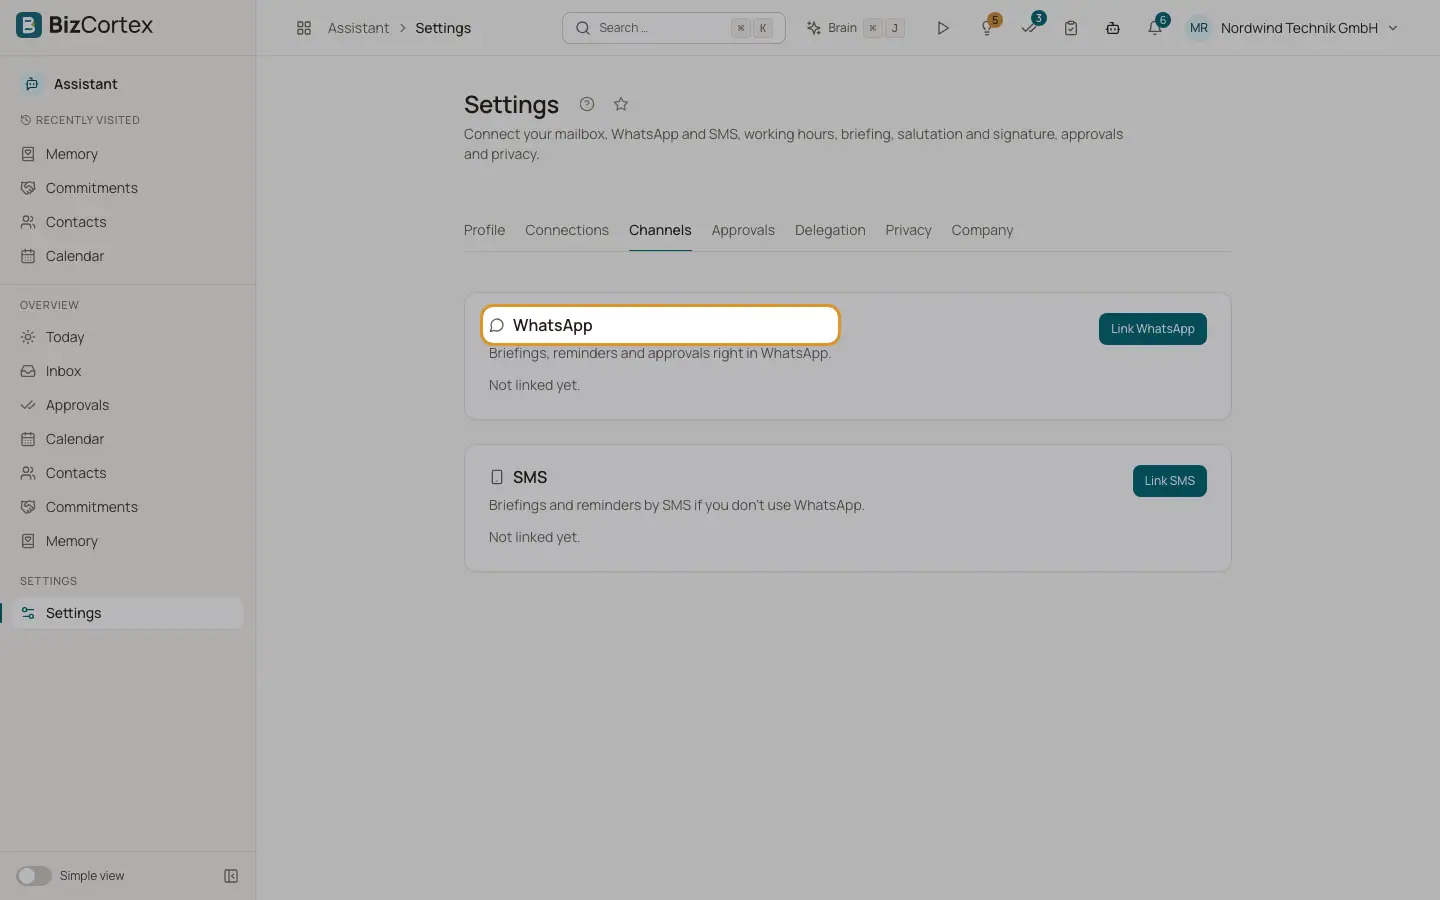The height and width of the screenshot is (900, 1440).
Task: Open the Company tab
Action: tap(982, 230)
